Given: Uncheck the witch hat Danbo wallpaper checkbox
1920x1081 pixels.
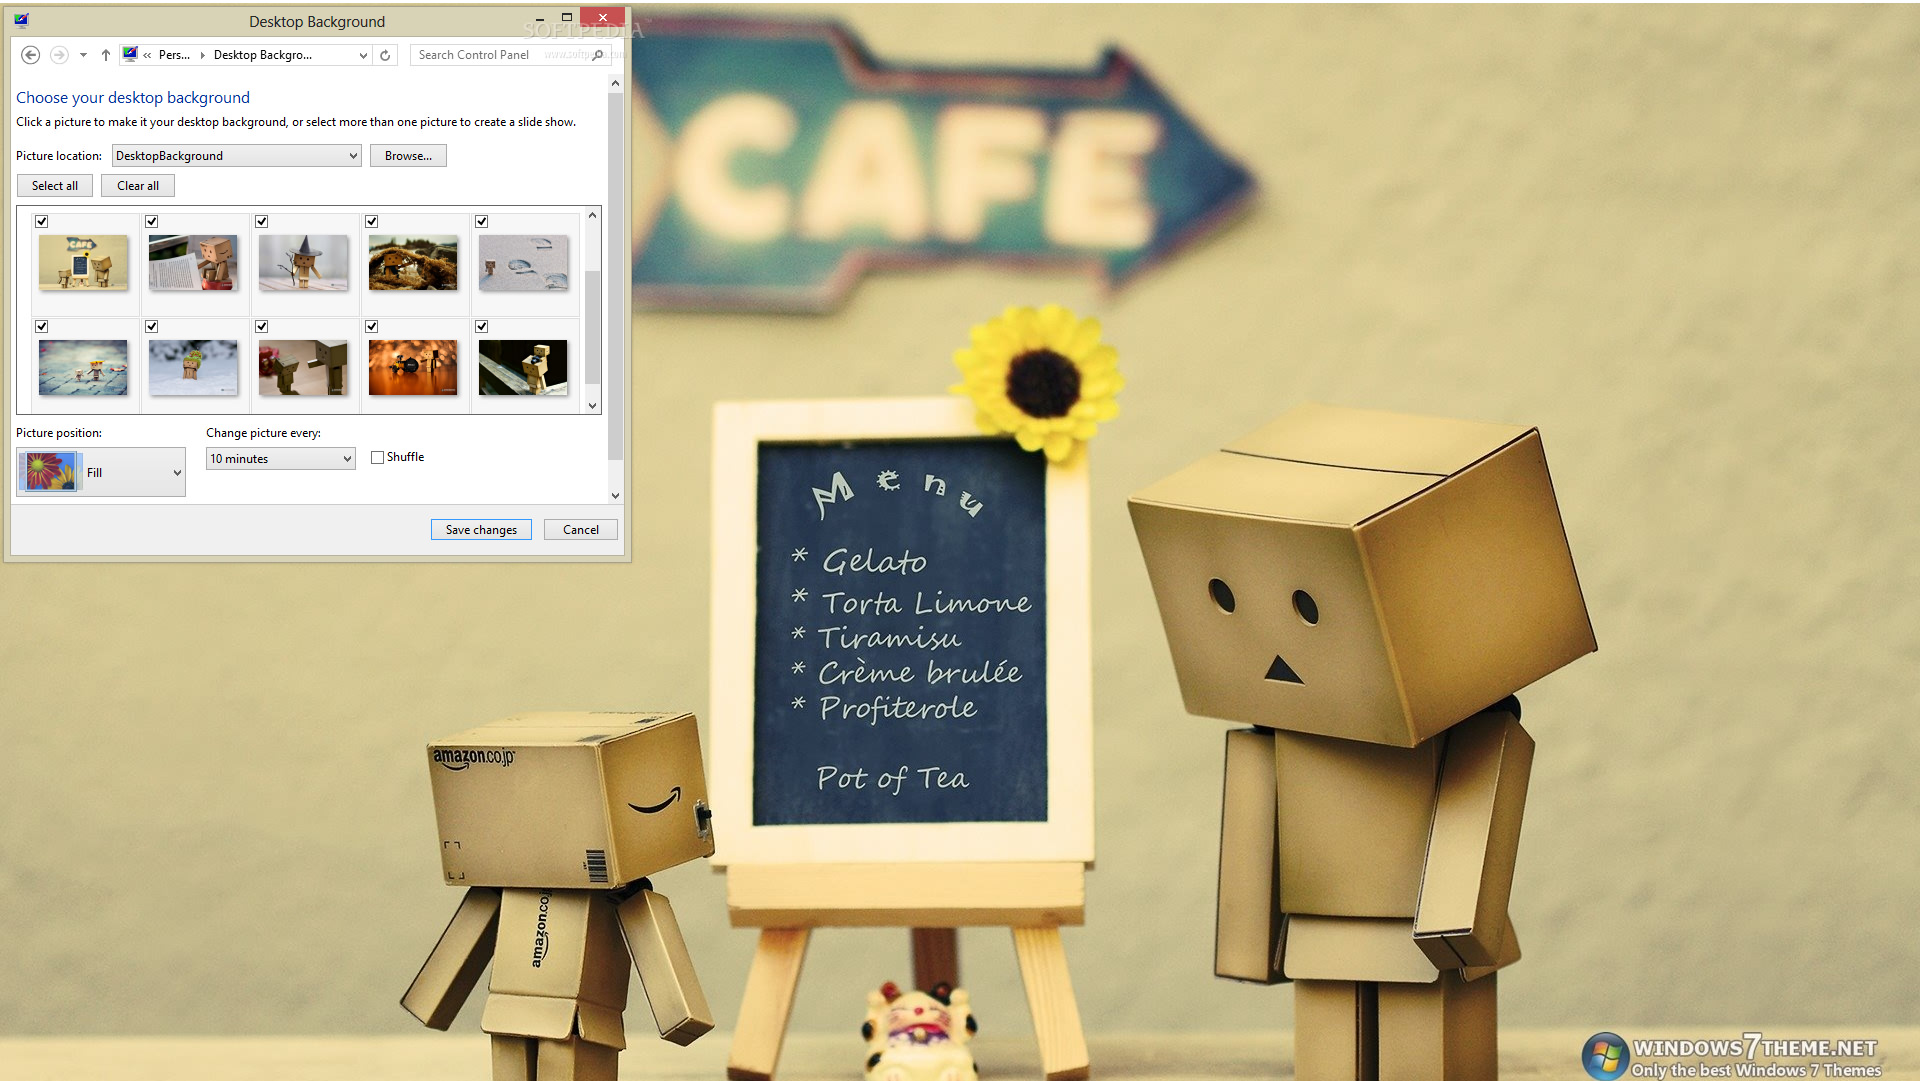Looking at the screenshot, I should pyautogui.click(x=262, y=222).
